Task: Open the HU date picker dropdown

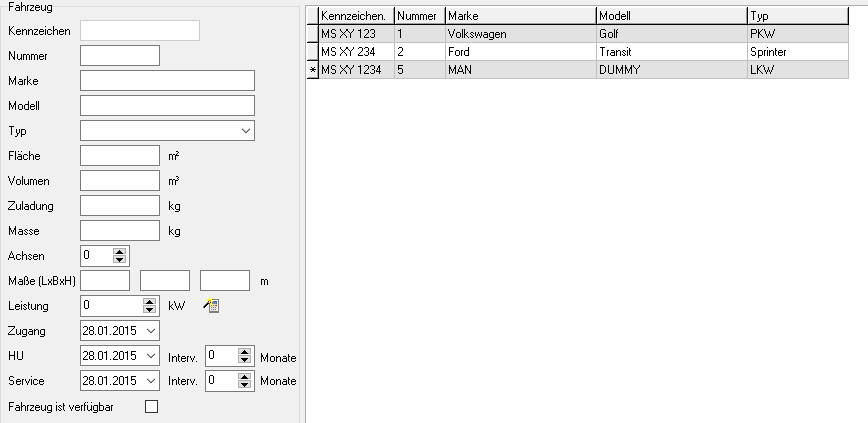Action: (x=151, y=355)
